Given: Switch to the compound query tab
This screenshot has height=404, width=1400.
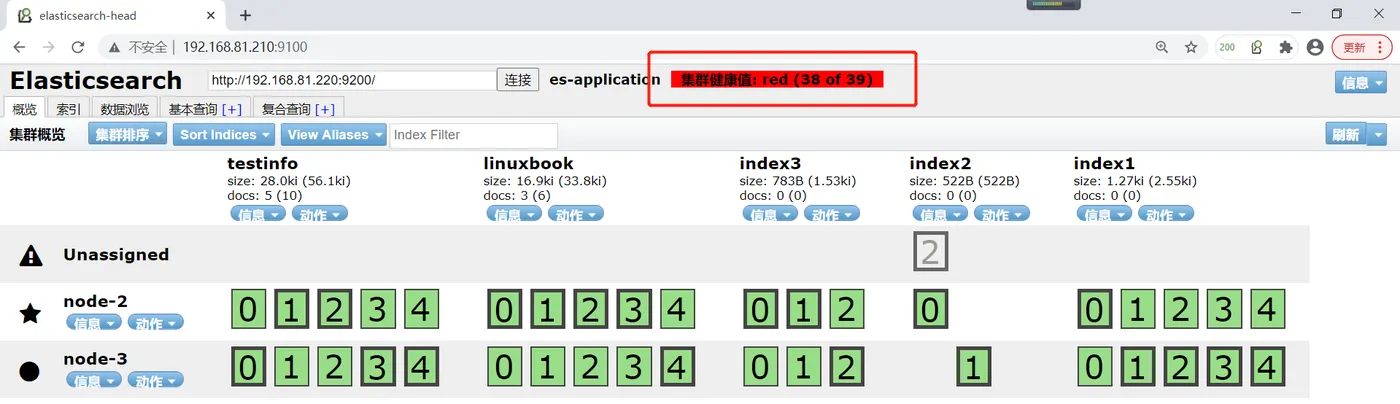Looking at the screenshot, I should pos(286,109).
